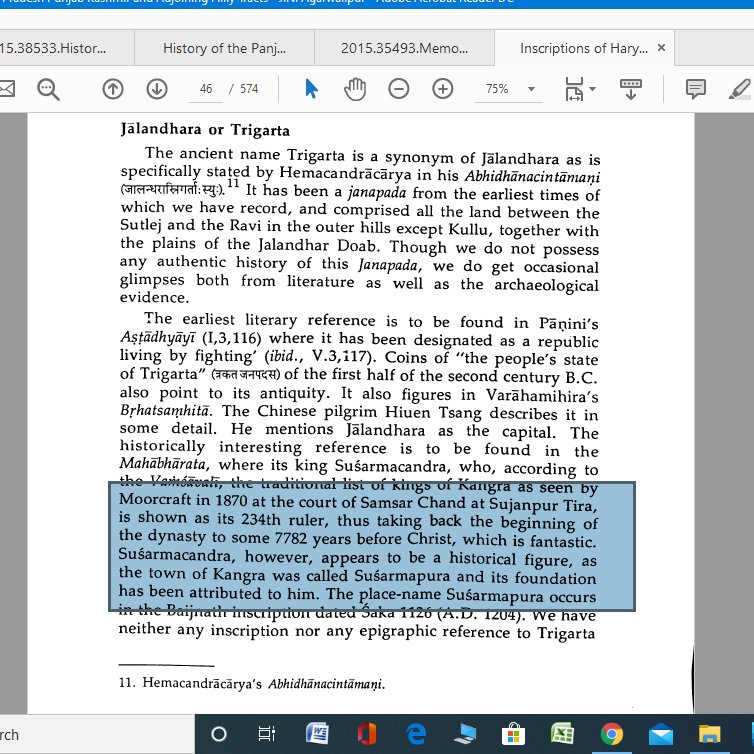Switch to the 15.38533.Histor... tab
Screen dimensions: 754x754
pyautogui.click(x=67, y=48)
